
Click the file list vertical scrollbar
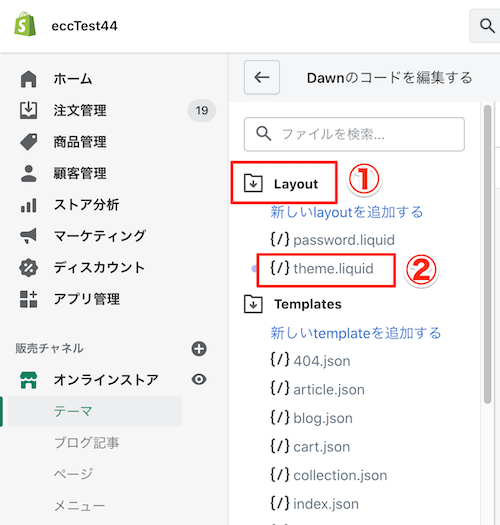coord(488,254)
